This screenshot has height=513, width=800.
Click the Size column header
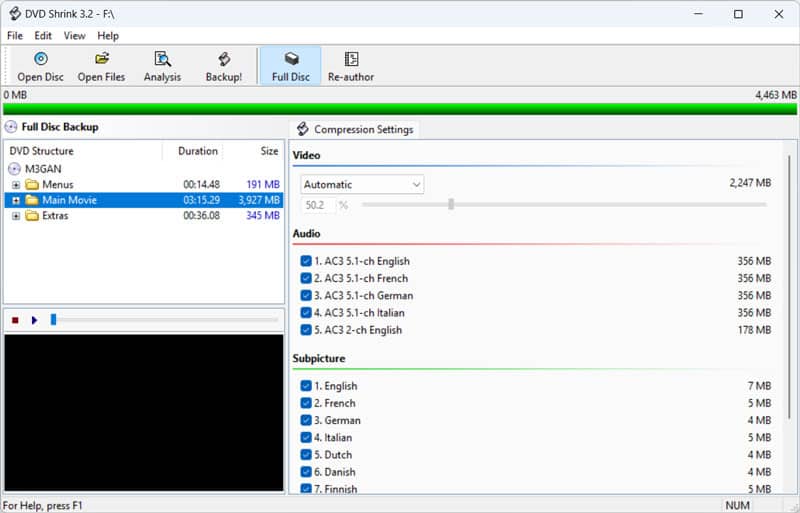click(269, 152)
